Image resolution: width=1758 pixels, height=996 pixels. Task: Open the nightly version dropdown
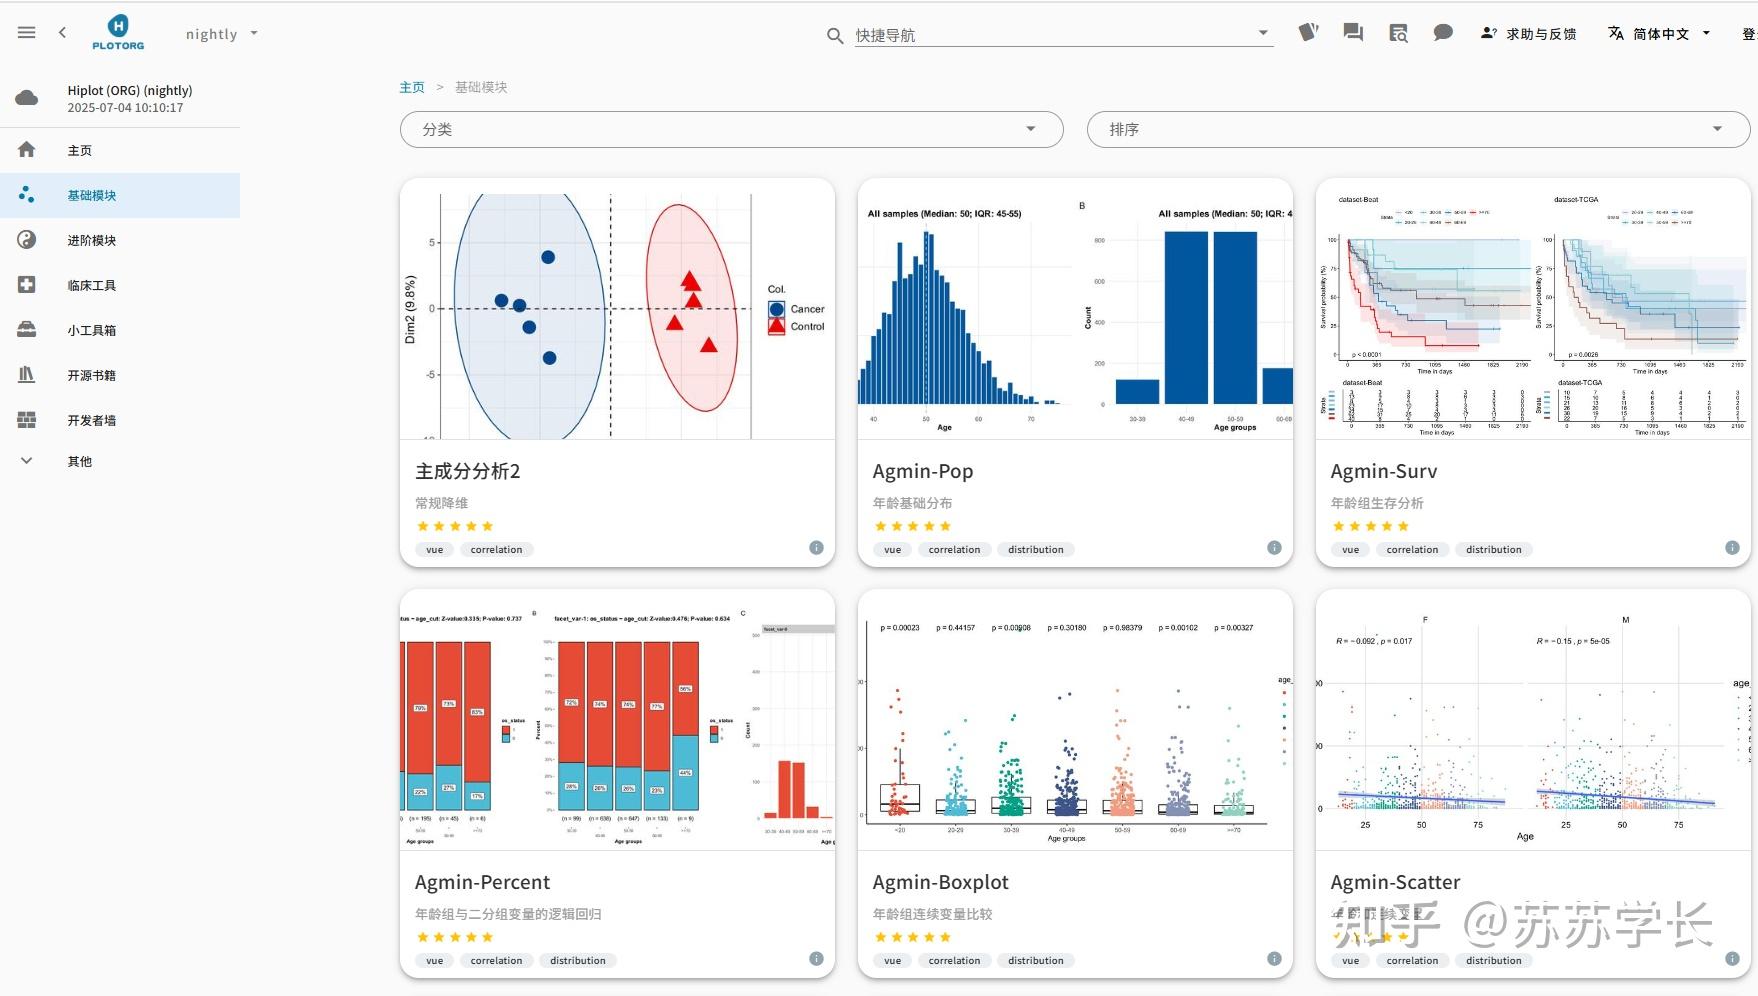(x=222, y=34)
